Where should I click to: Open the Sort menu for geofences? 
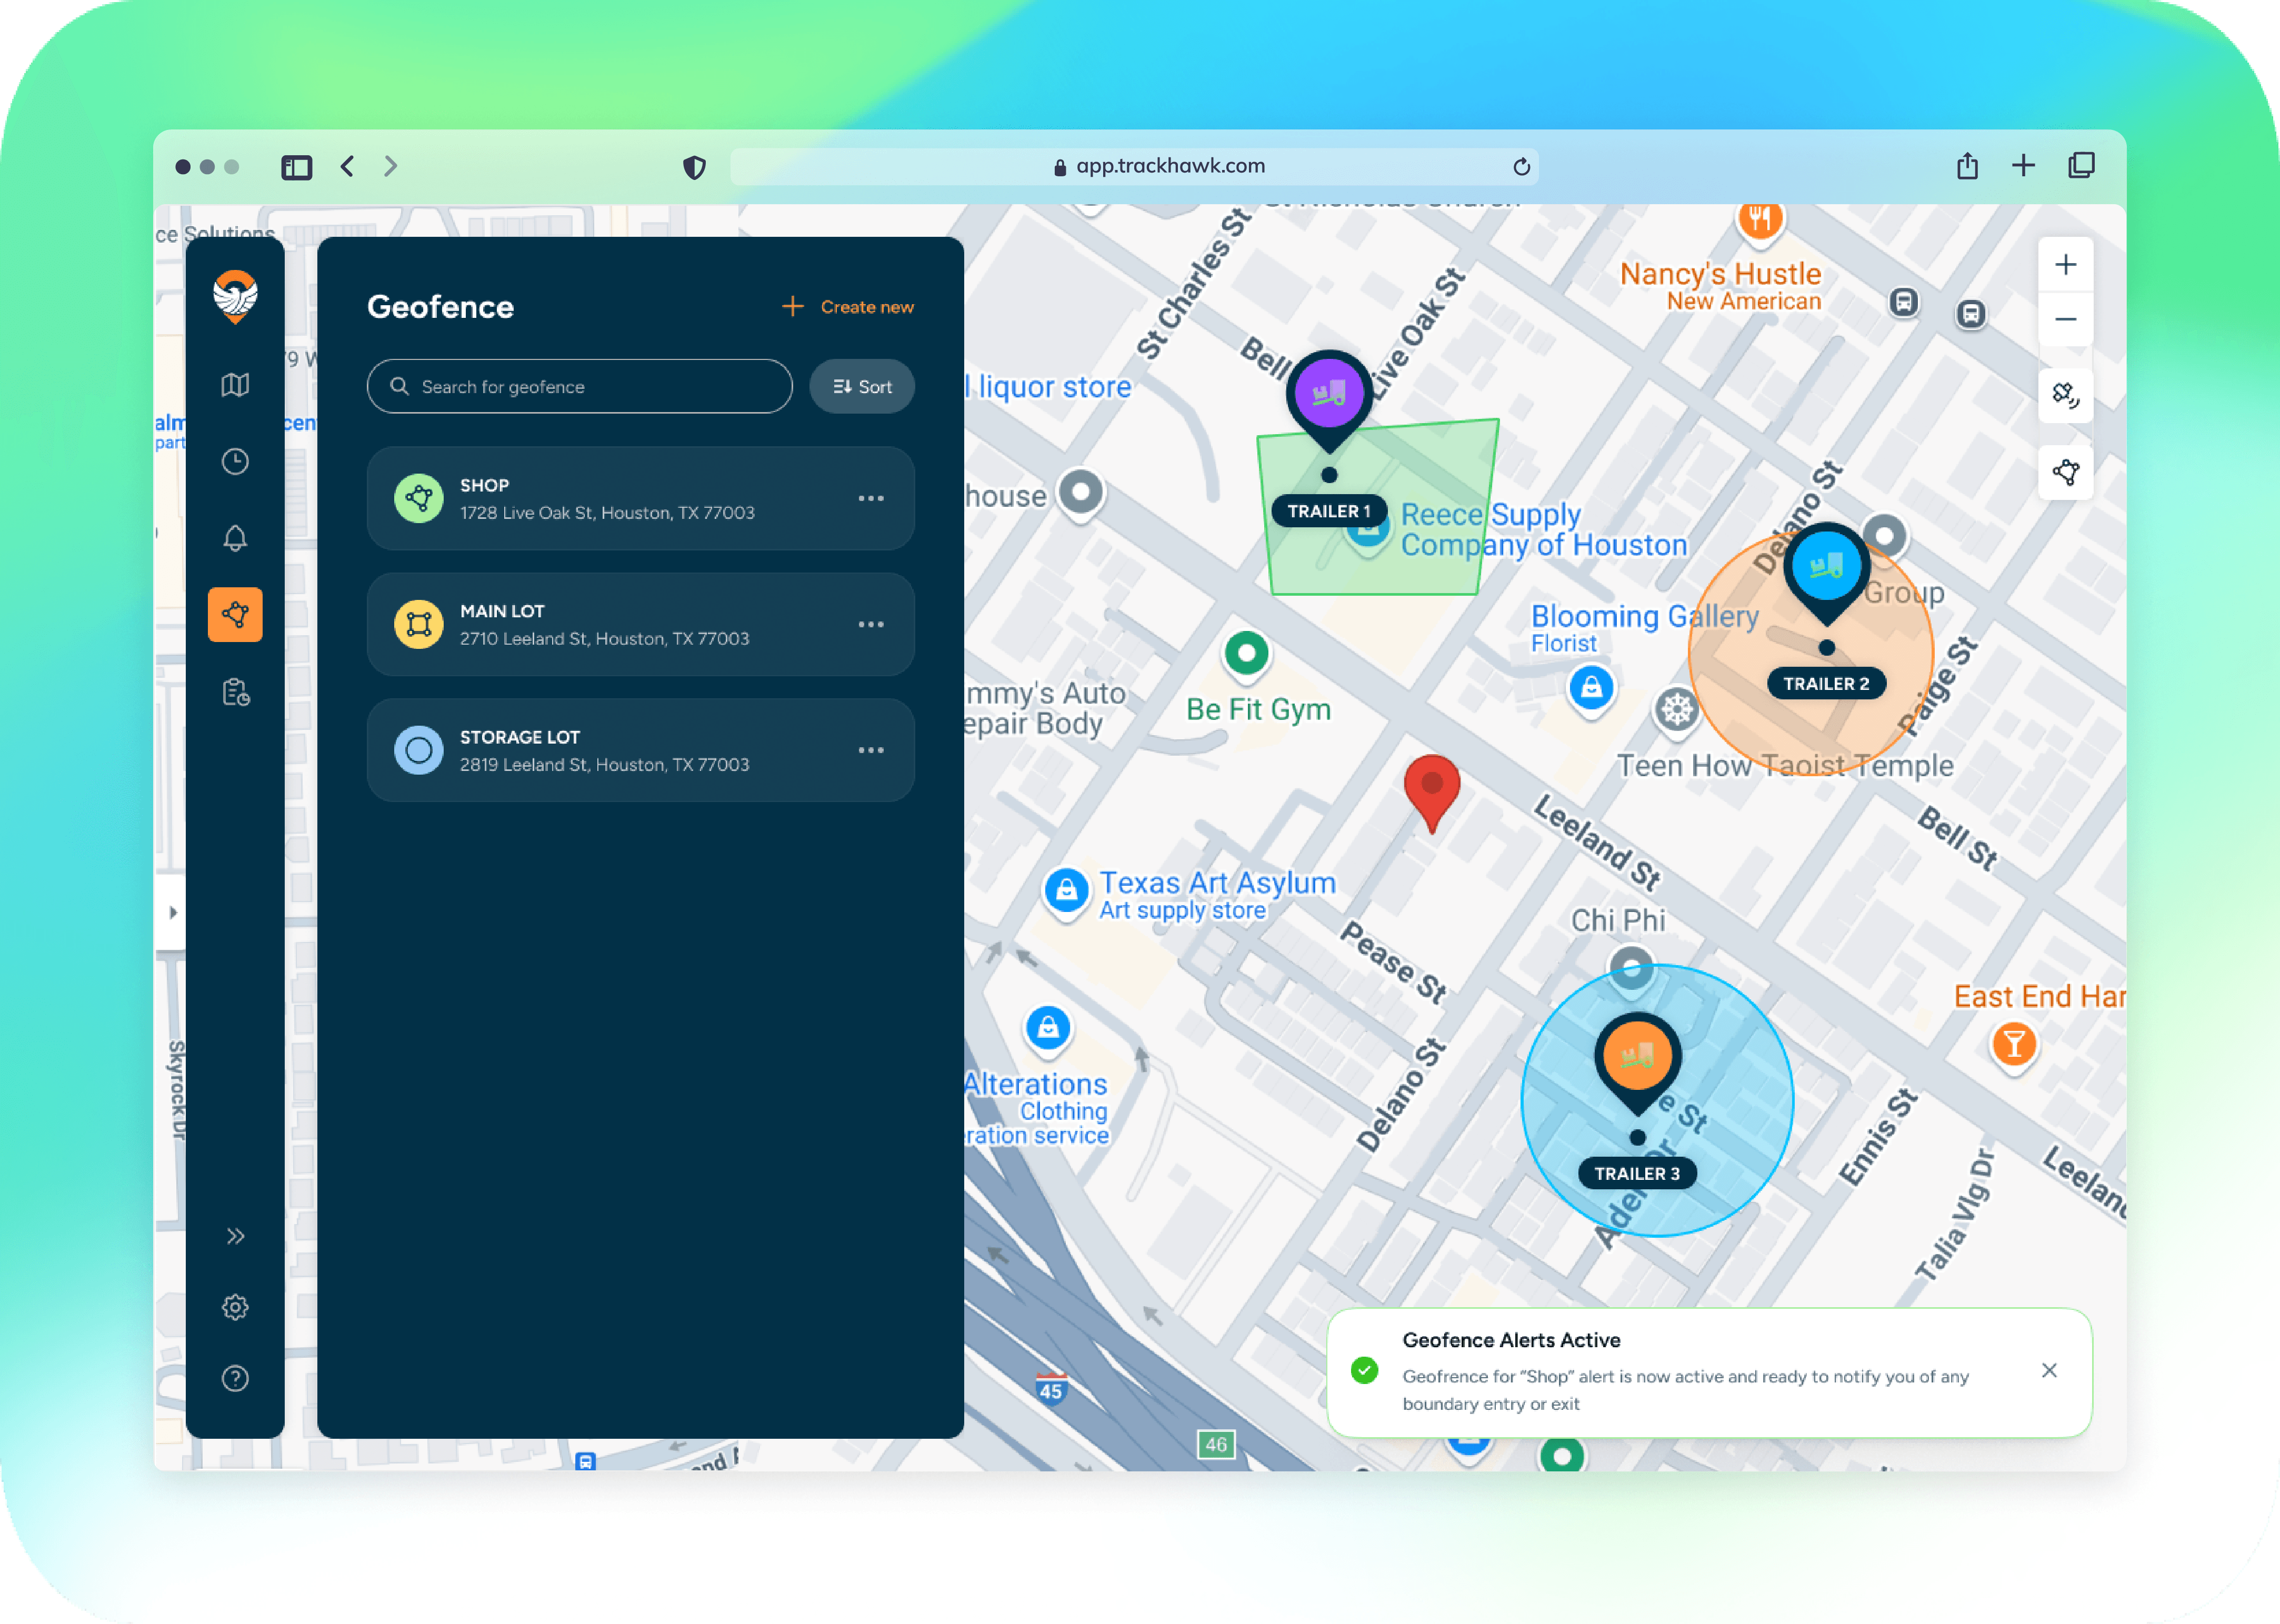(x=861, y=387)
